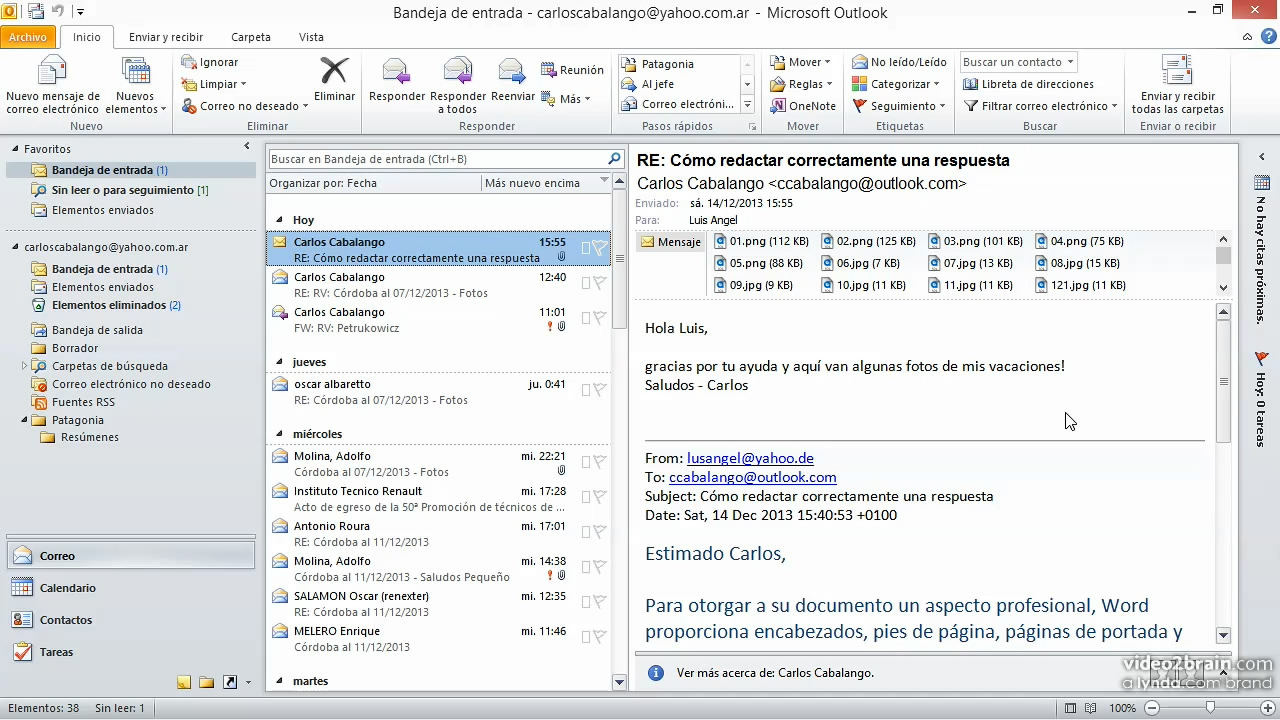Toggle category box on Carlos Cabalango 12:40 message
This screenshot has width=1280, height=720.
click(x=586, y=284)
